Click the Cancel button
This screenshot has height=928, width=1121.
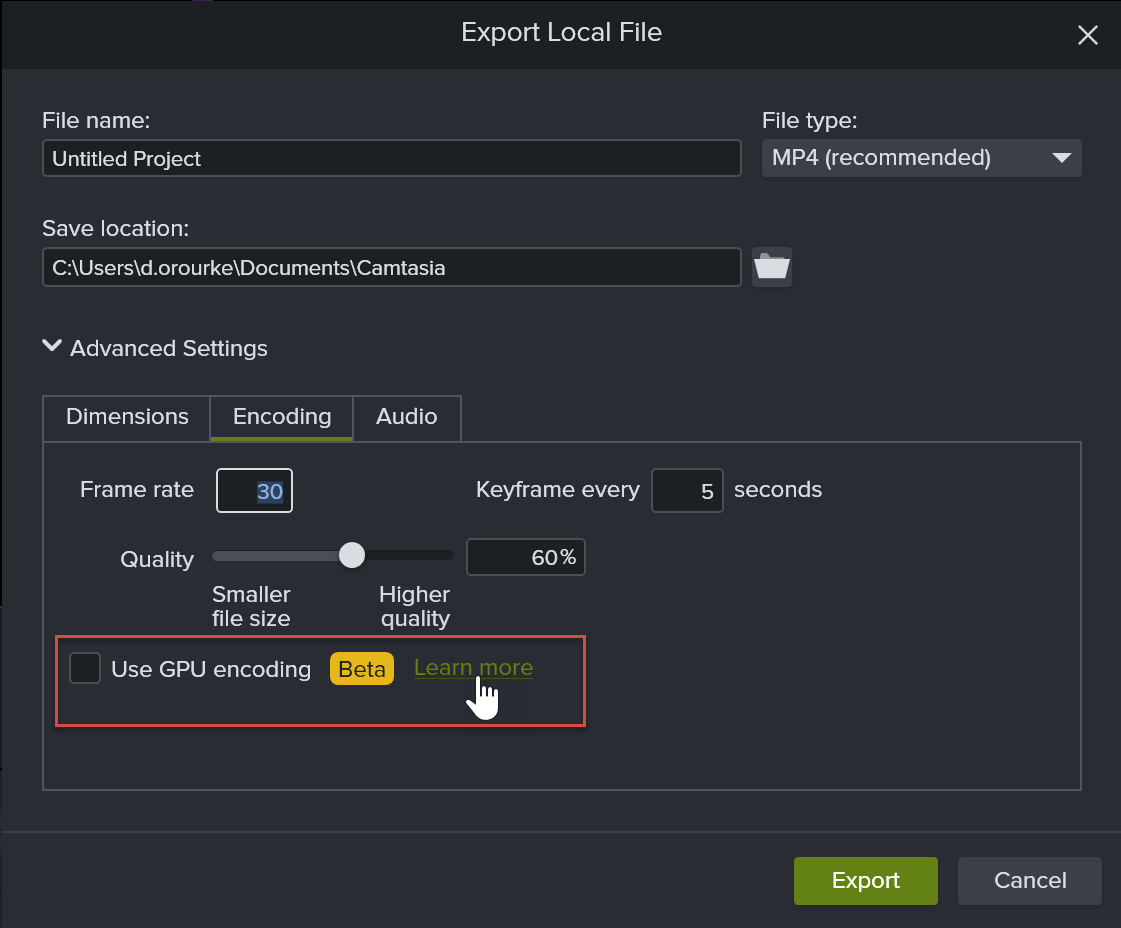pyautogui.click(x=1029, y=880)
